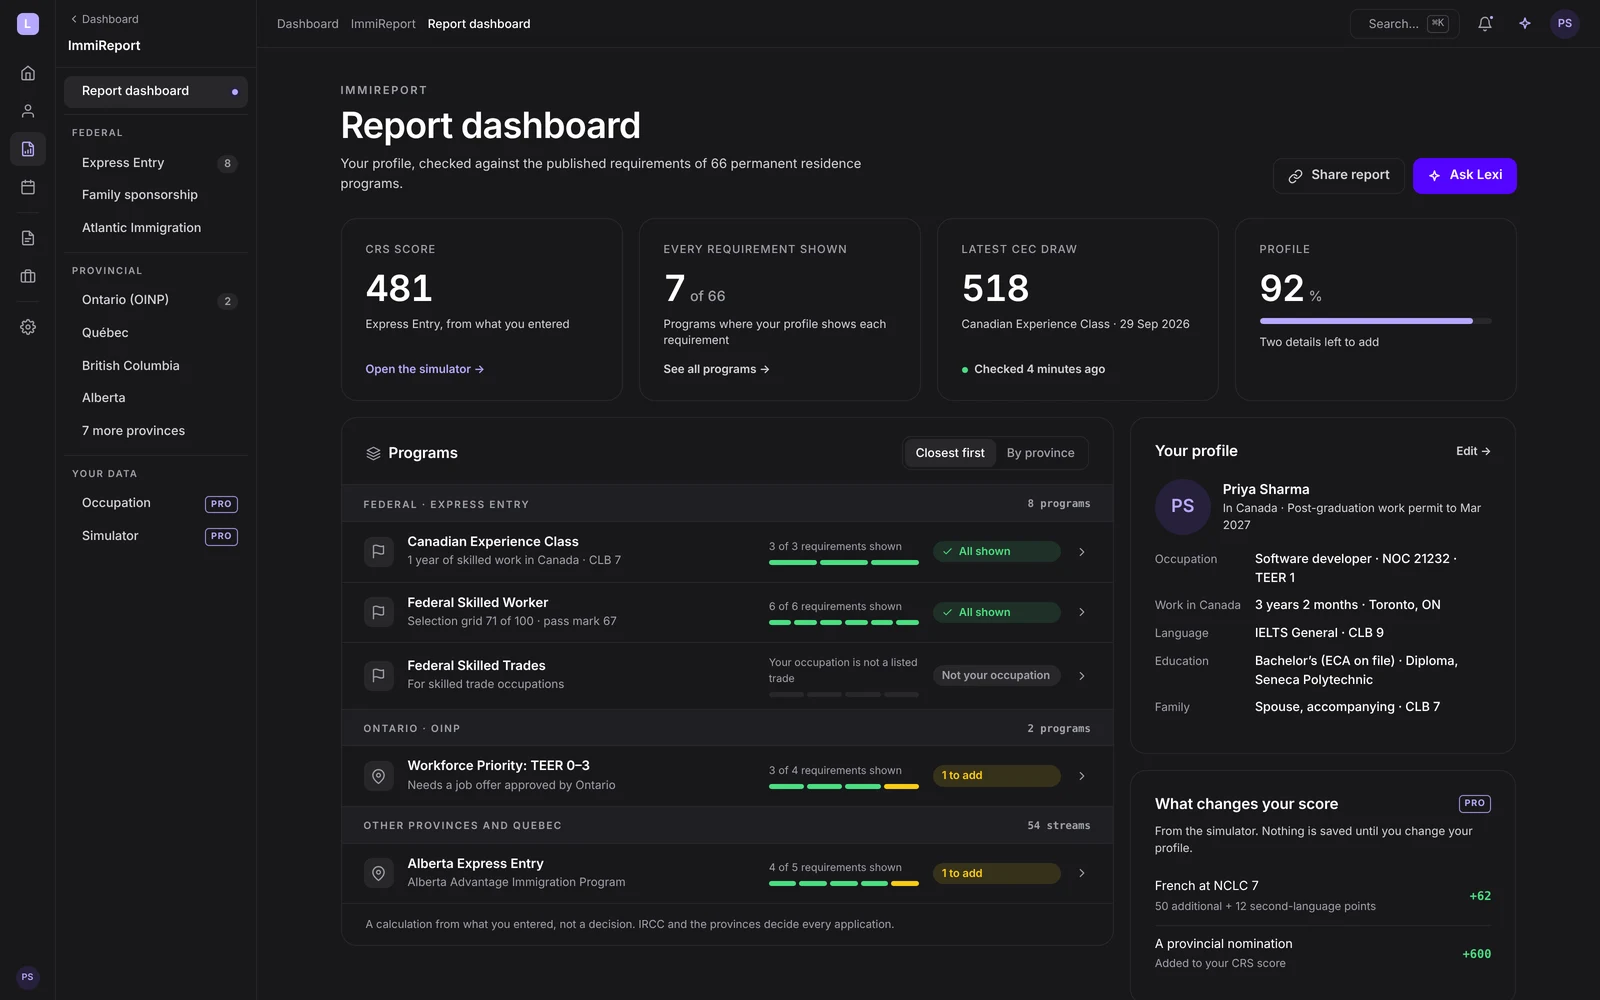Click the French at NCLC 7 suggestion

(1322, 896)
